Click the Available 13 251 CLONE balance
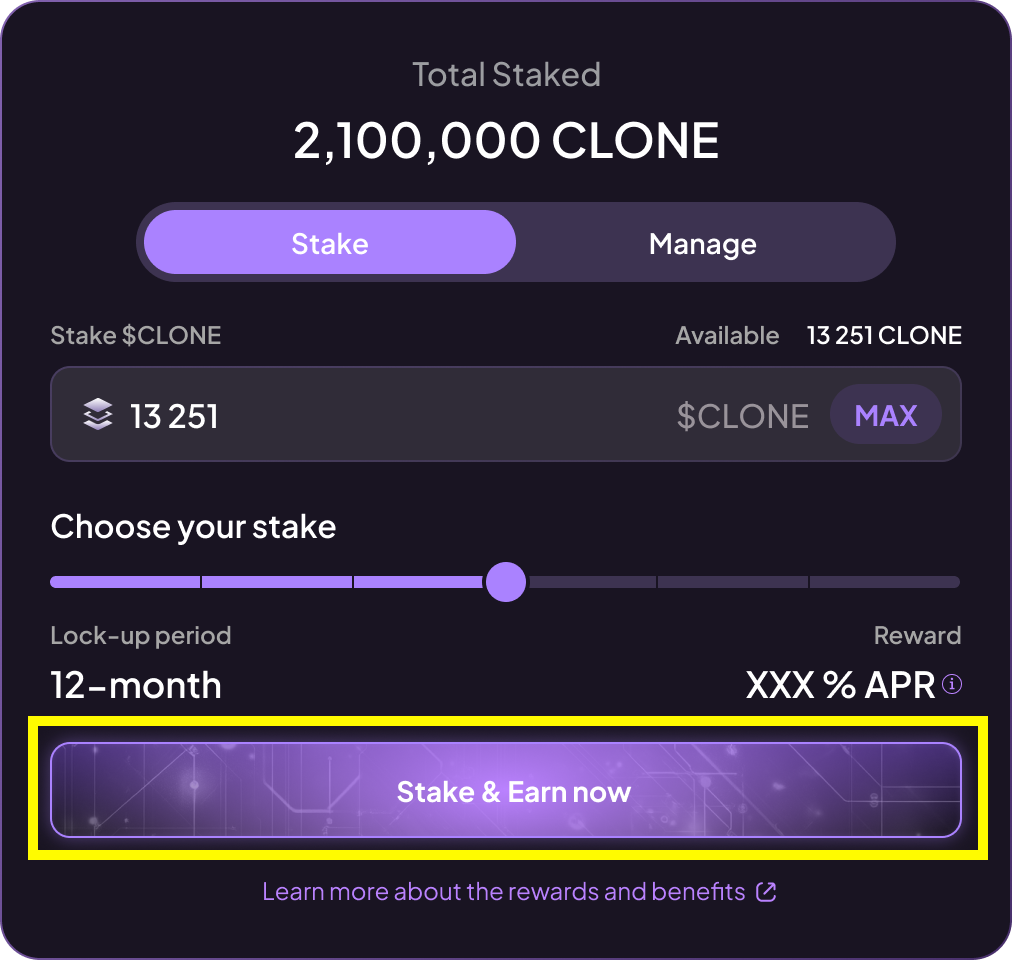The width and height of the screenshot is (1012, 960). (883, 336)
